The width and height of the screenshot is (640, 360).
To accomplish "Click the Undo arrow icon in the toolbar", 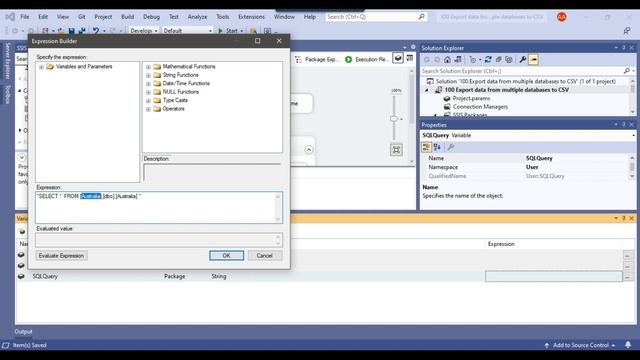I will click(96, 31).
